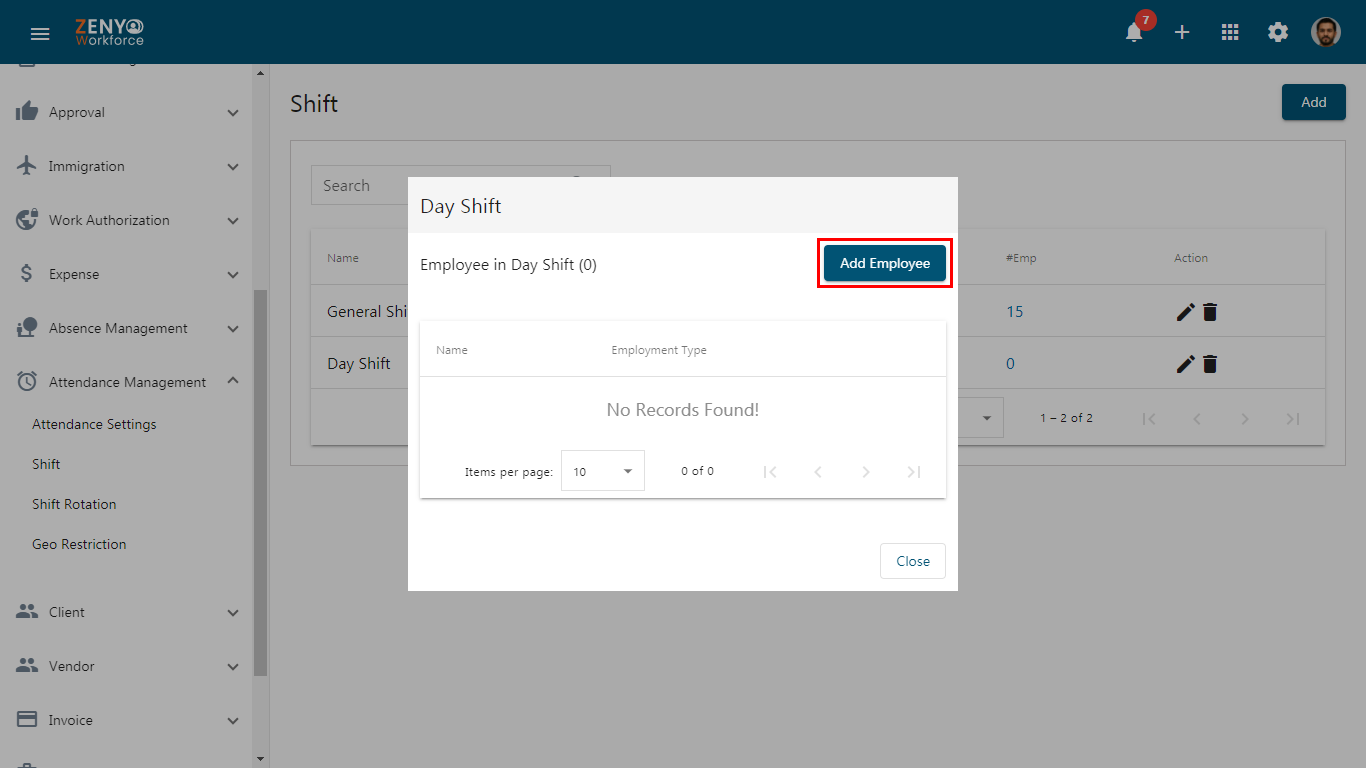Viewport: 1366px width, 768px height.
Task: Expand the Immigration menu chevron
Action: click(233, 167)
